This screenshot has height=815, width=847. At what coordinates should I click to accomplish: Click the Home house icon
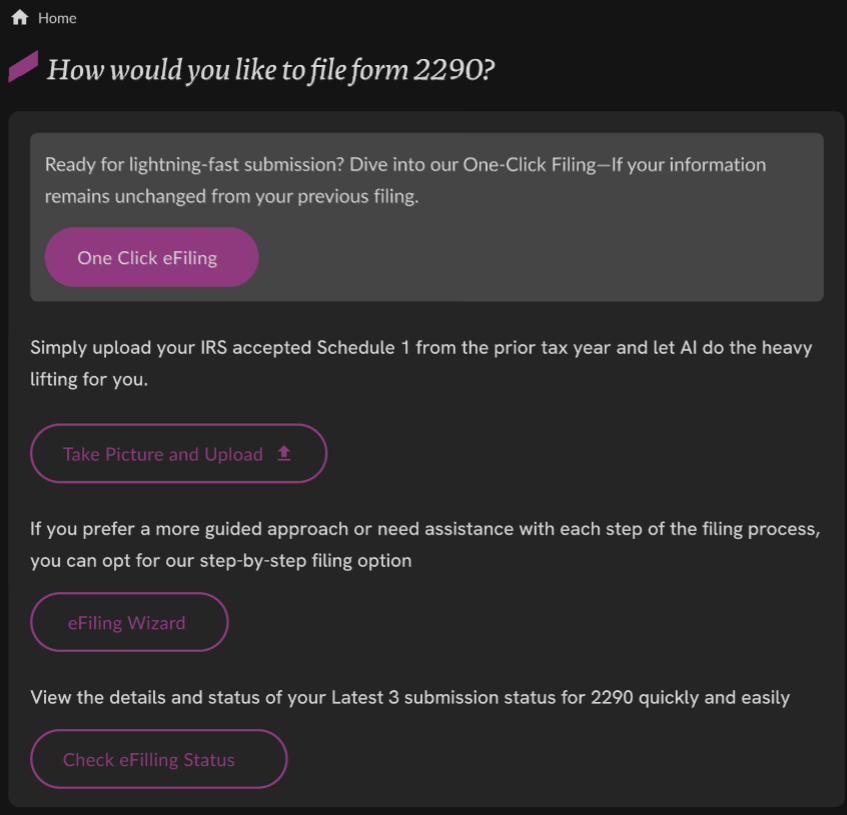[19, 17]
